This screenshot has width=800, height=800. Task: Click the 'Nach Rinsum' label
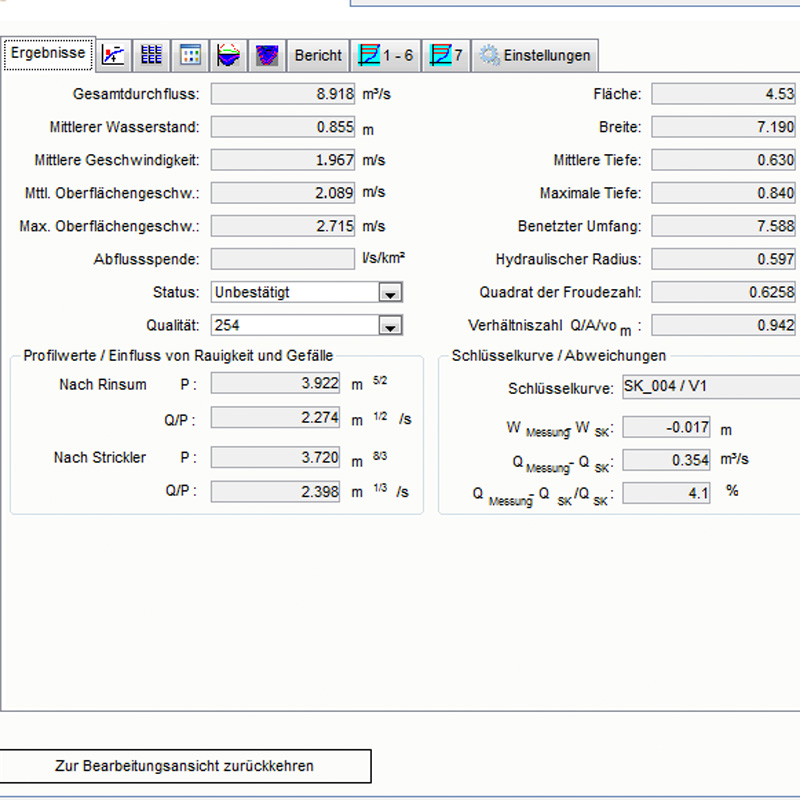tap(103, 384)
